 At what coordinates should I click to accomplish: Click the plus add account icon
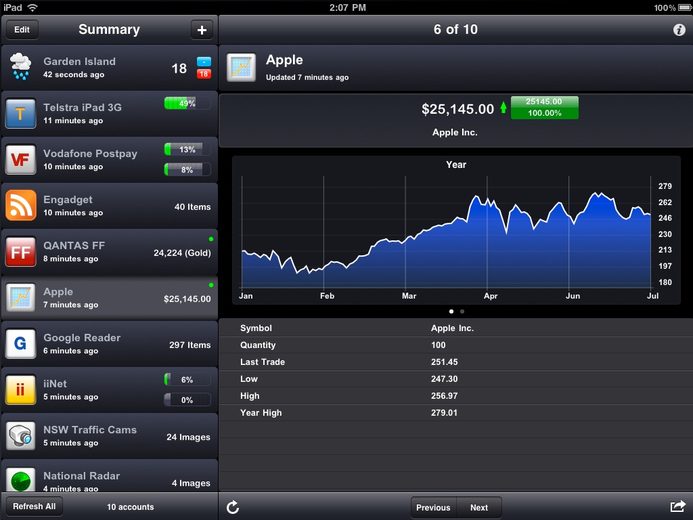pos(202,30)
